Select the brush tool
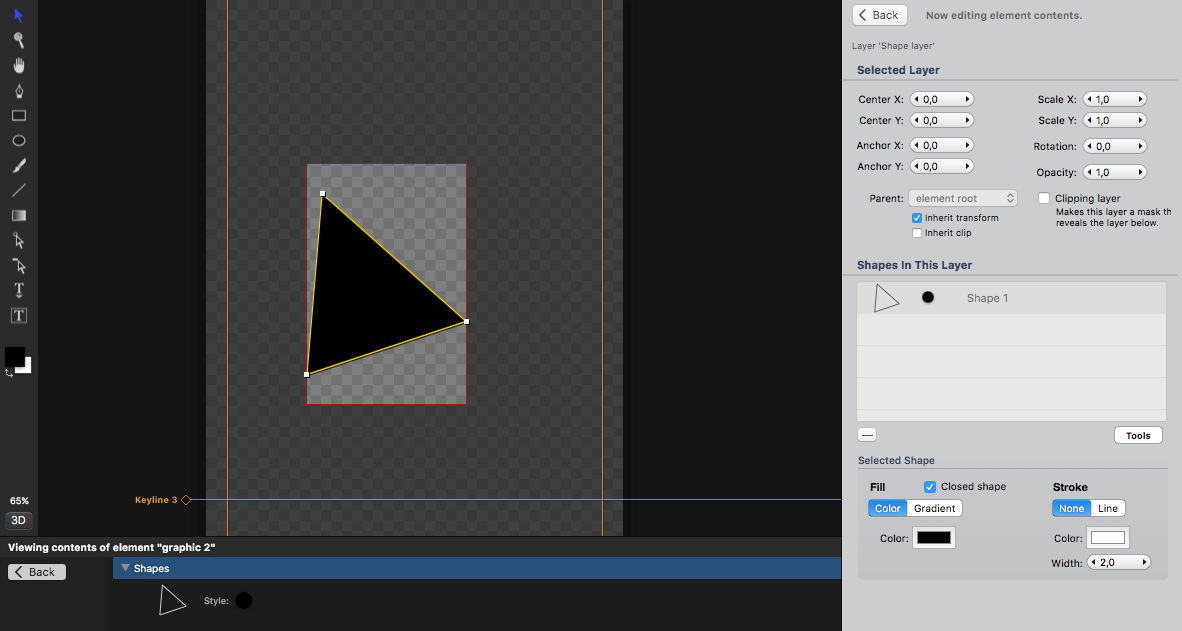 tap(19, 166)
